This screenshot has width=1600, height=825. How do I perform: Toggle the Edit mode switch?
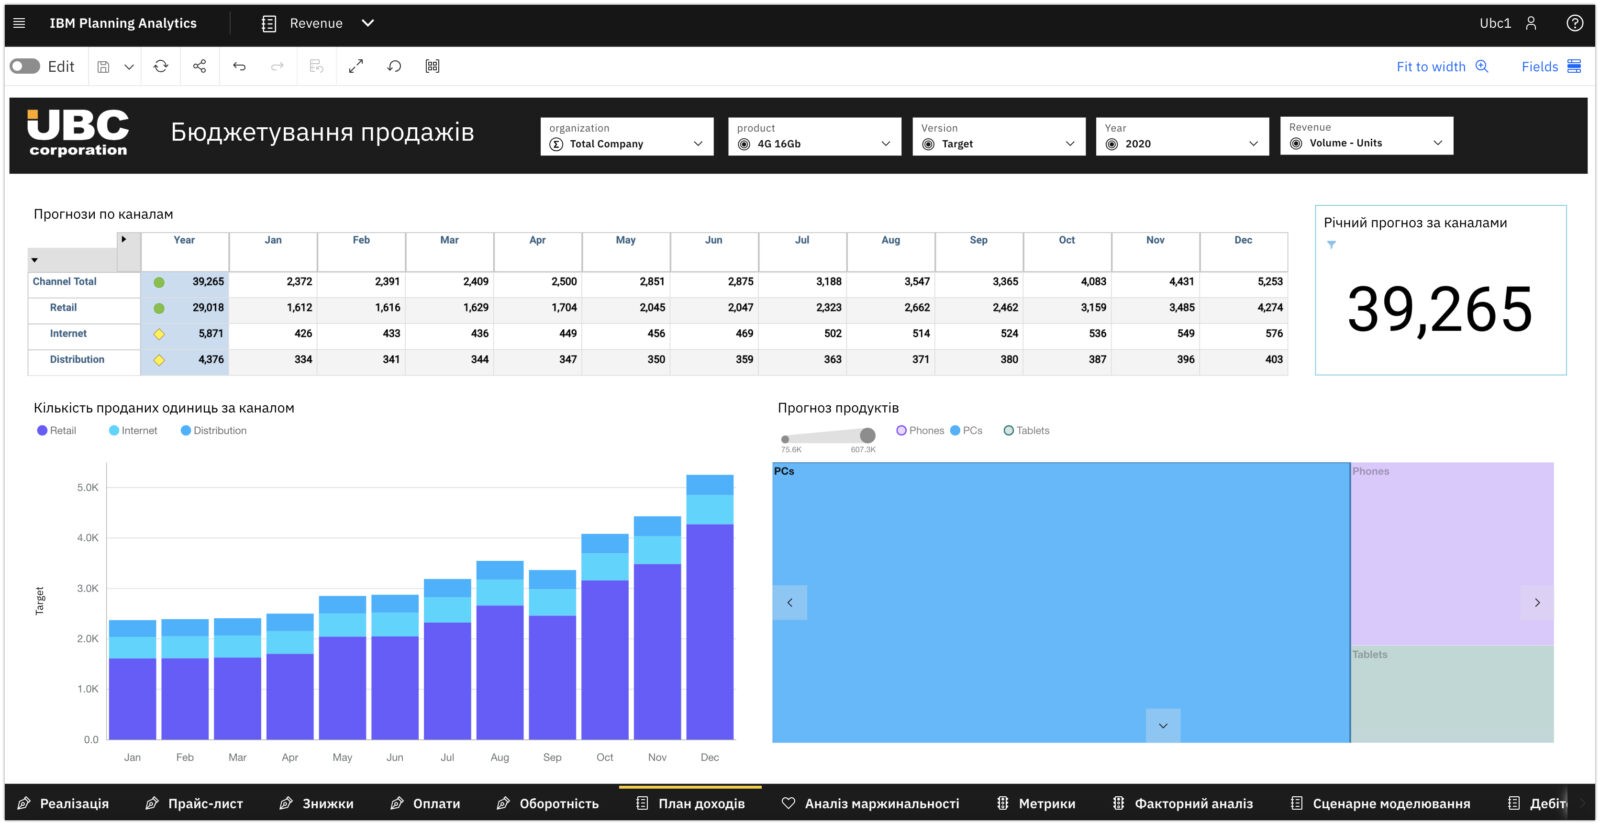coord(25,66)
